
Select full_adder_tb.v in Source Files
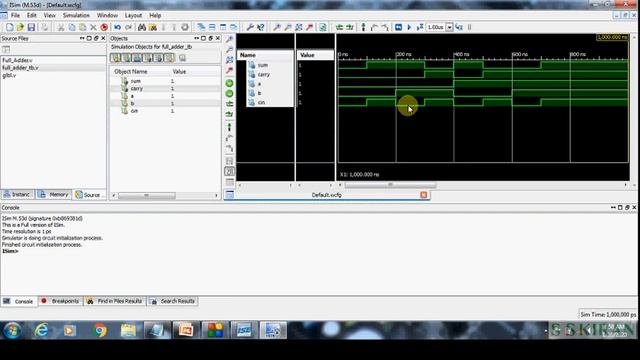click(20, 68)
